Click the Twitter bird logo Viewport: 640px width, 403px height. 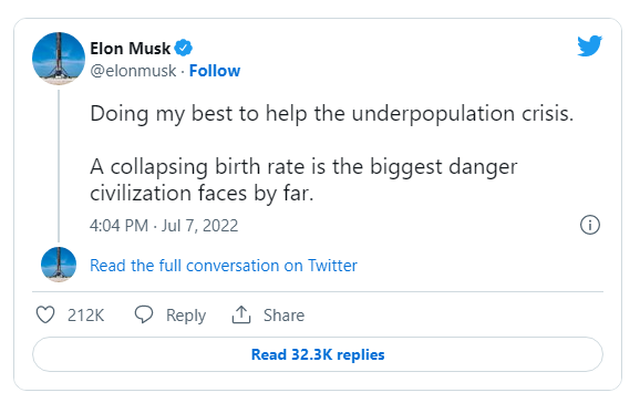[589, 46]
